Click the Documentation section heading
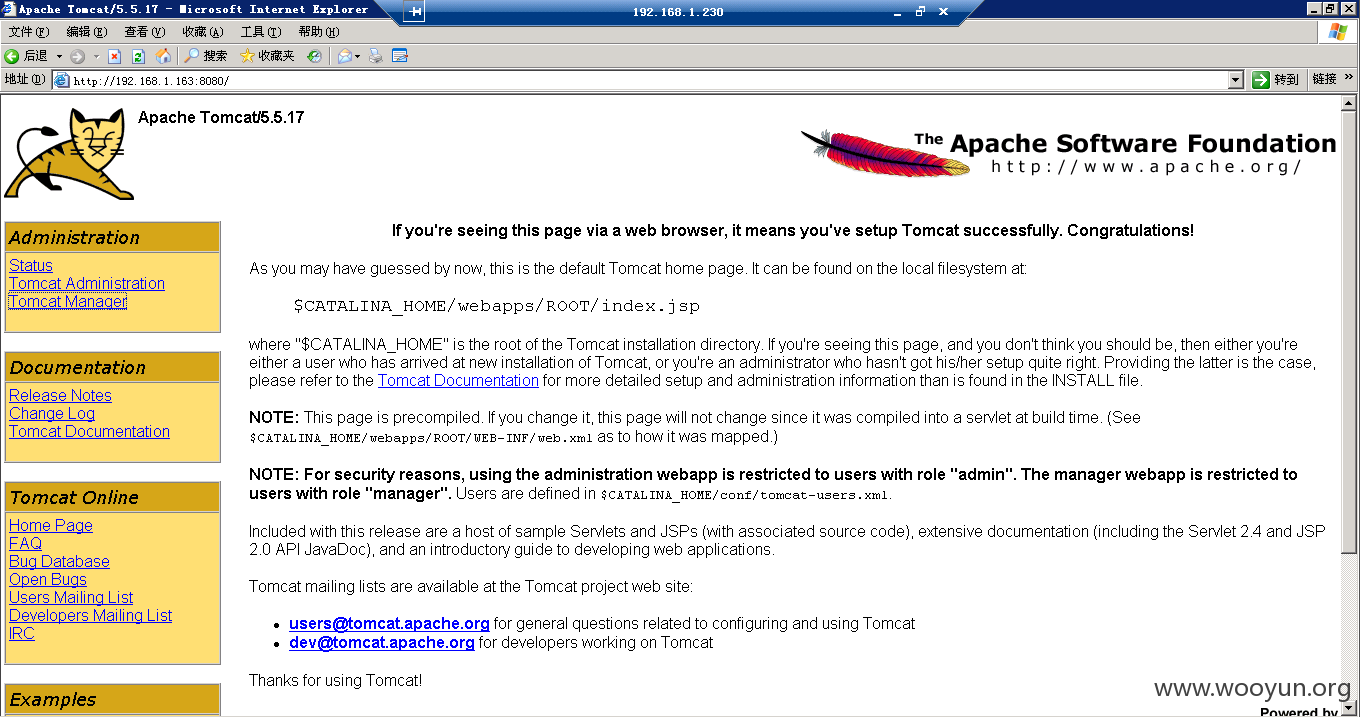Screen dimensions: 1360x717 [x=112, y=367]
